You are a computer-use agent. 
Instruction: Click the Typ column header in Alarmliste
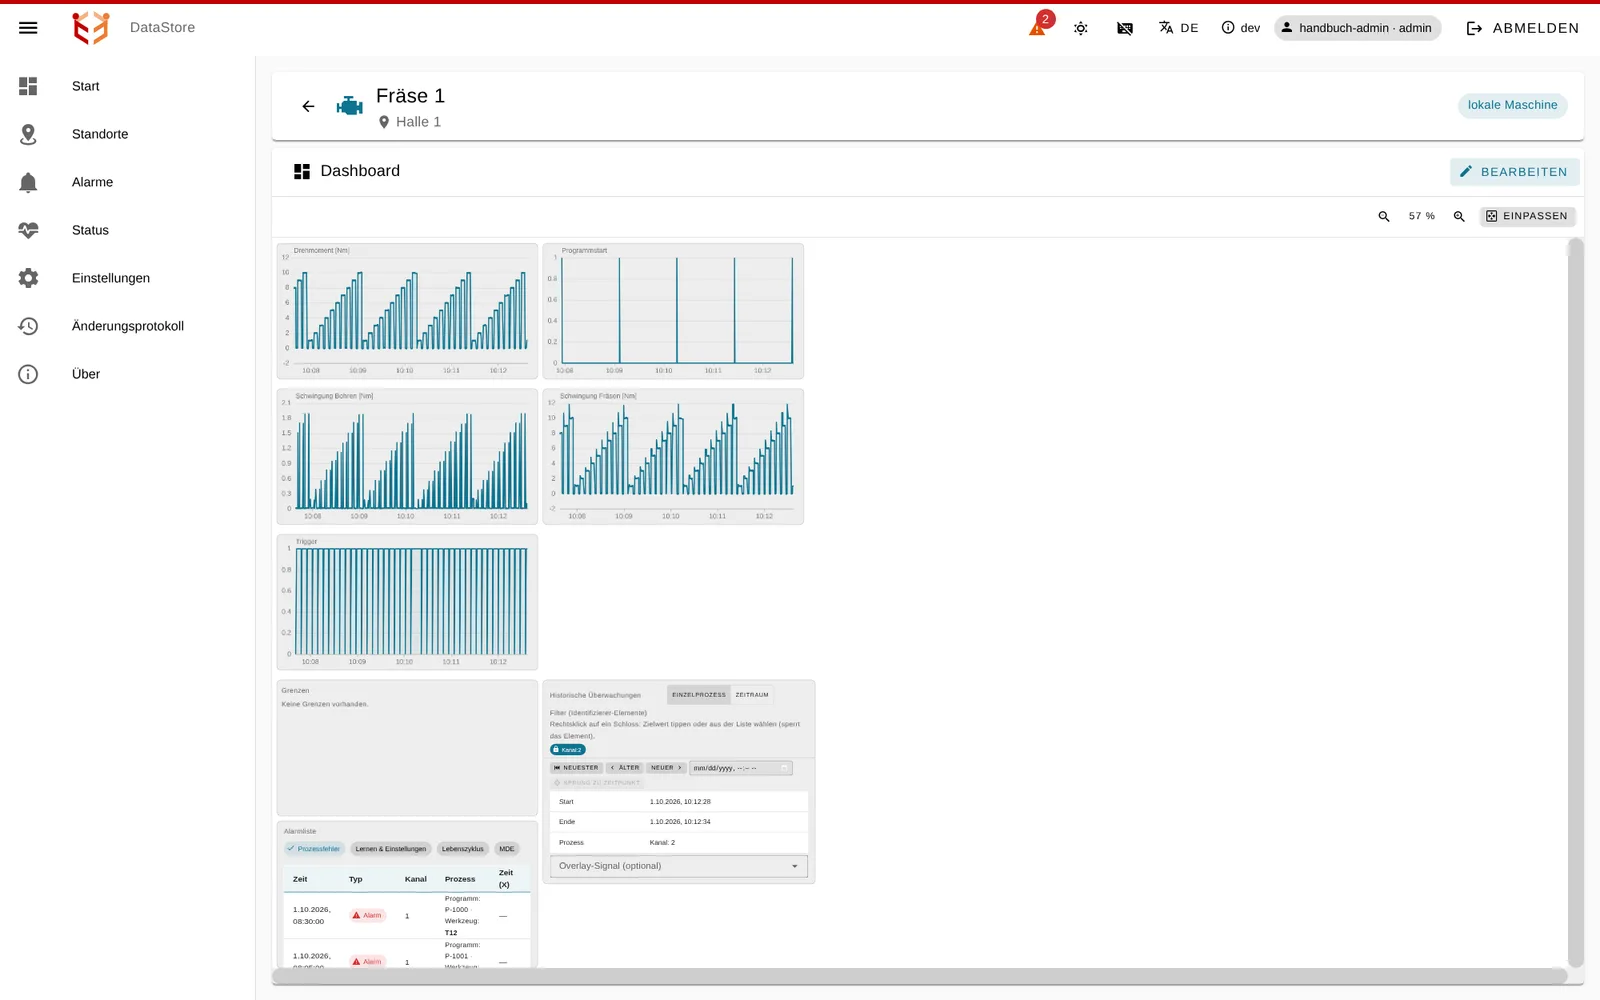356,880
